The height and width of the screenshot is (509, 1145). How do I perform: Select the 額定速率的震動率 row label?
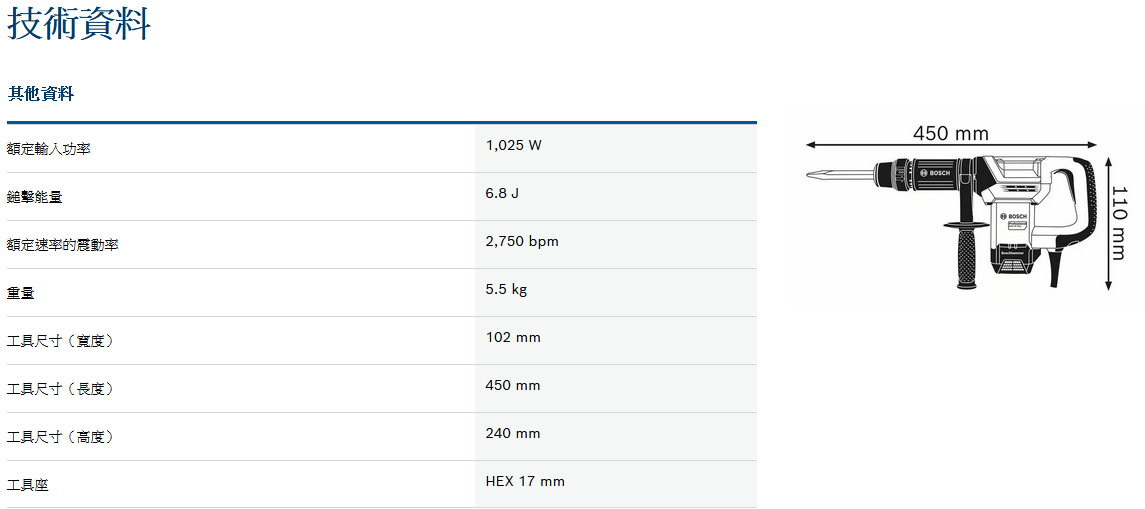coord(62,245)
